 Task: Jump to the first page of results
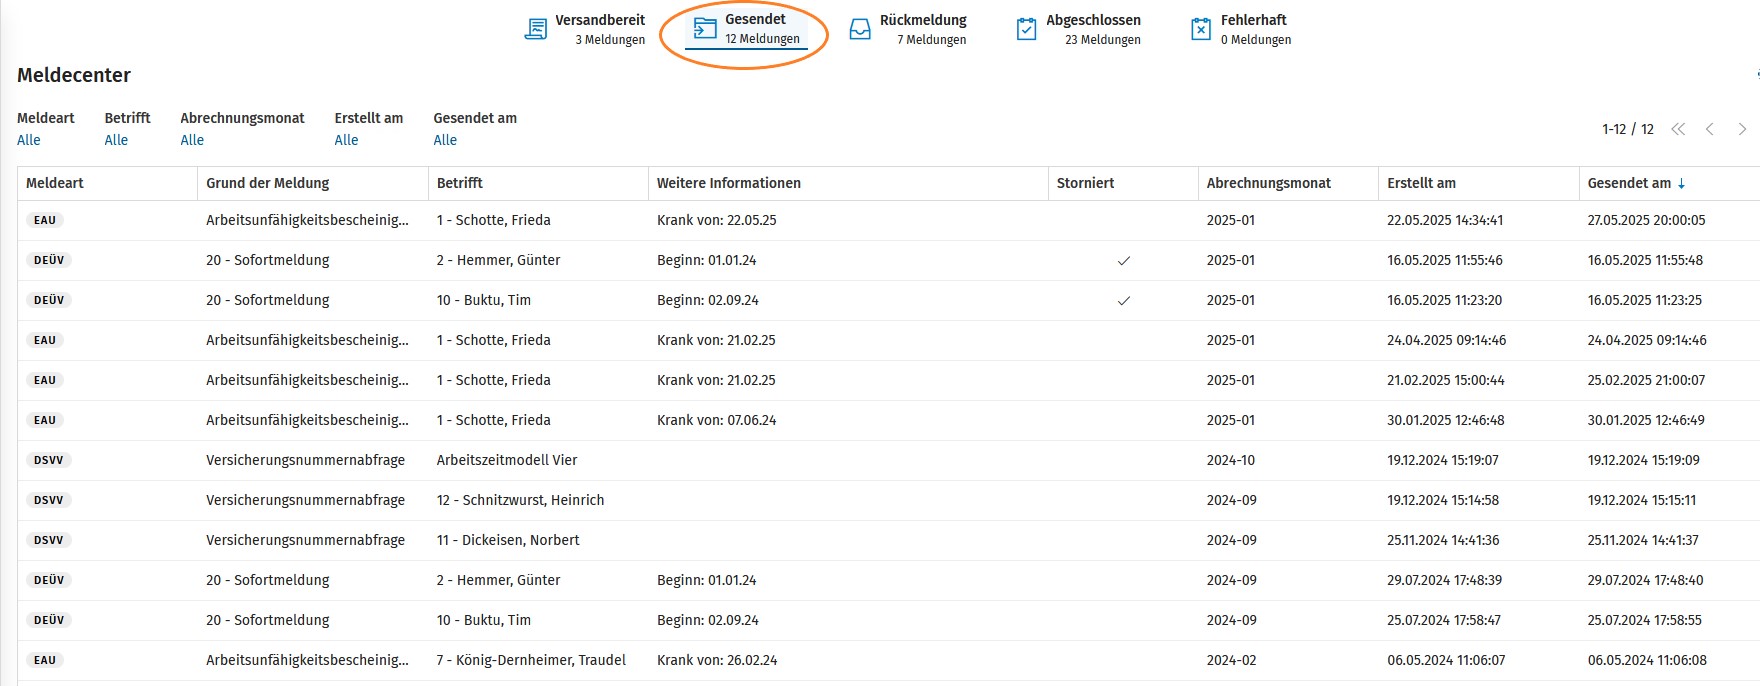pyautogui.click(x=1678, y=129)
